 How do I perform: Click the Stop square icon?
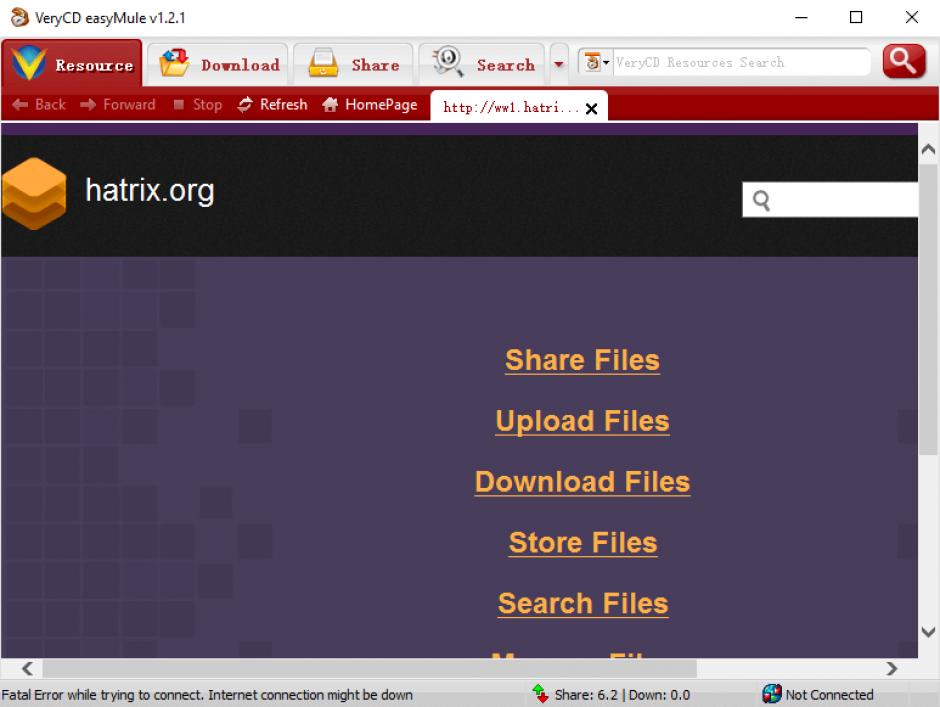(x=179, y=105)
